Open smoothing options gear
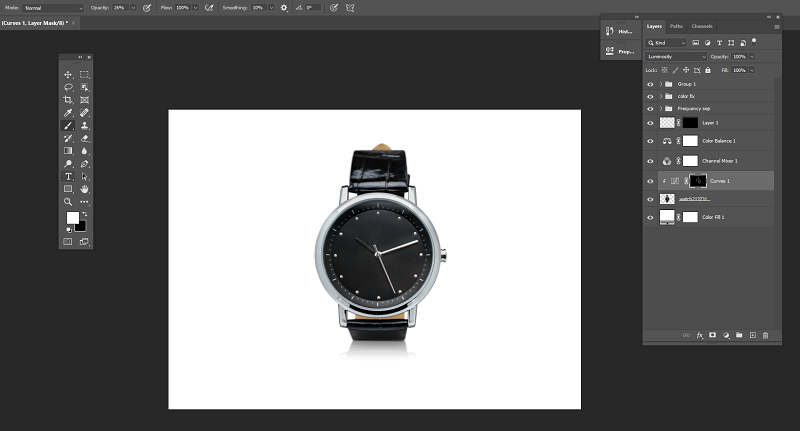 tap(284, 8)
